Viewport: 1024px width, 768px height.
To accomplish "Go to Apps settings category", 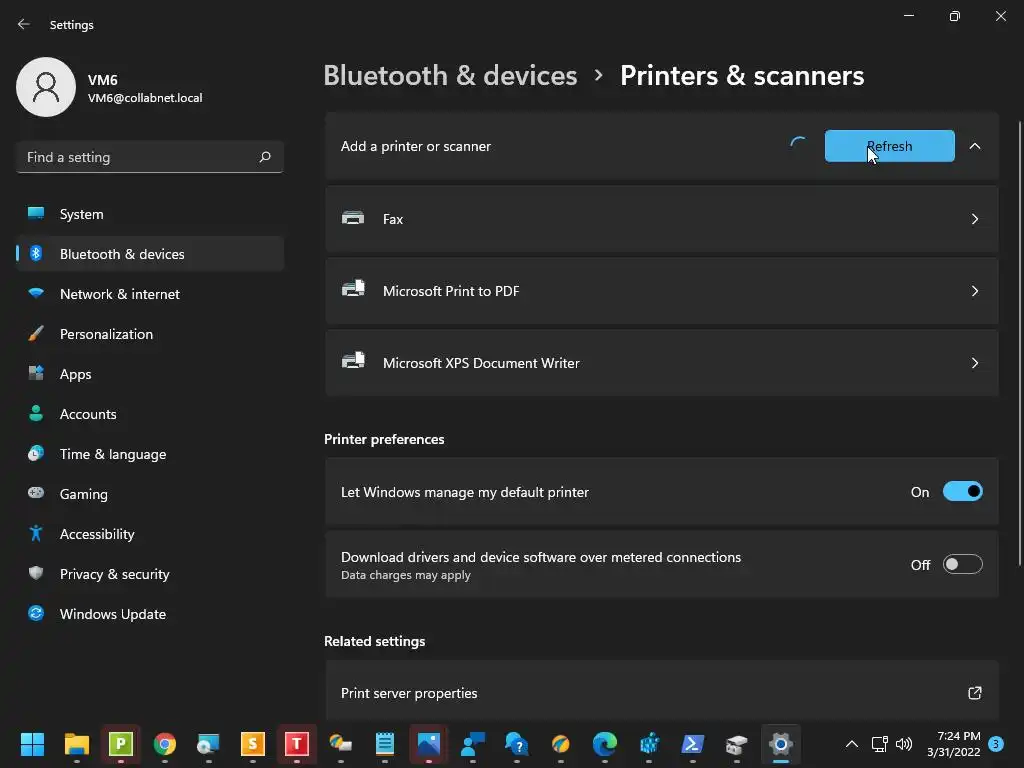I will (x=150, y=374).
